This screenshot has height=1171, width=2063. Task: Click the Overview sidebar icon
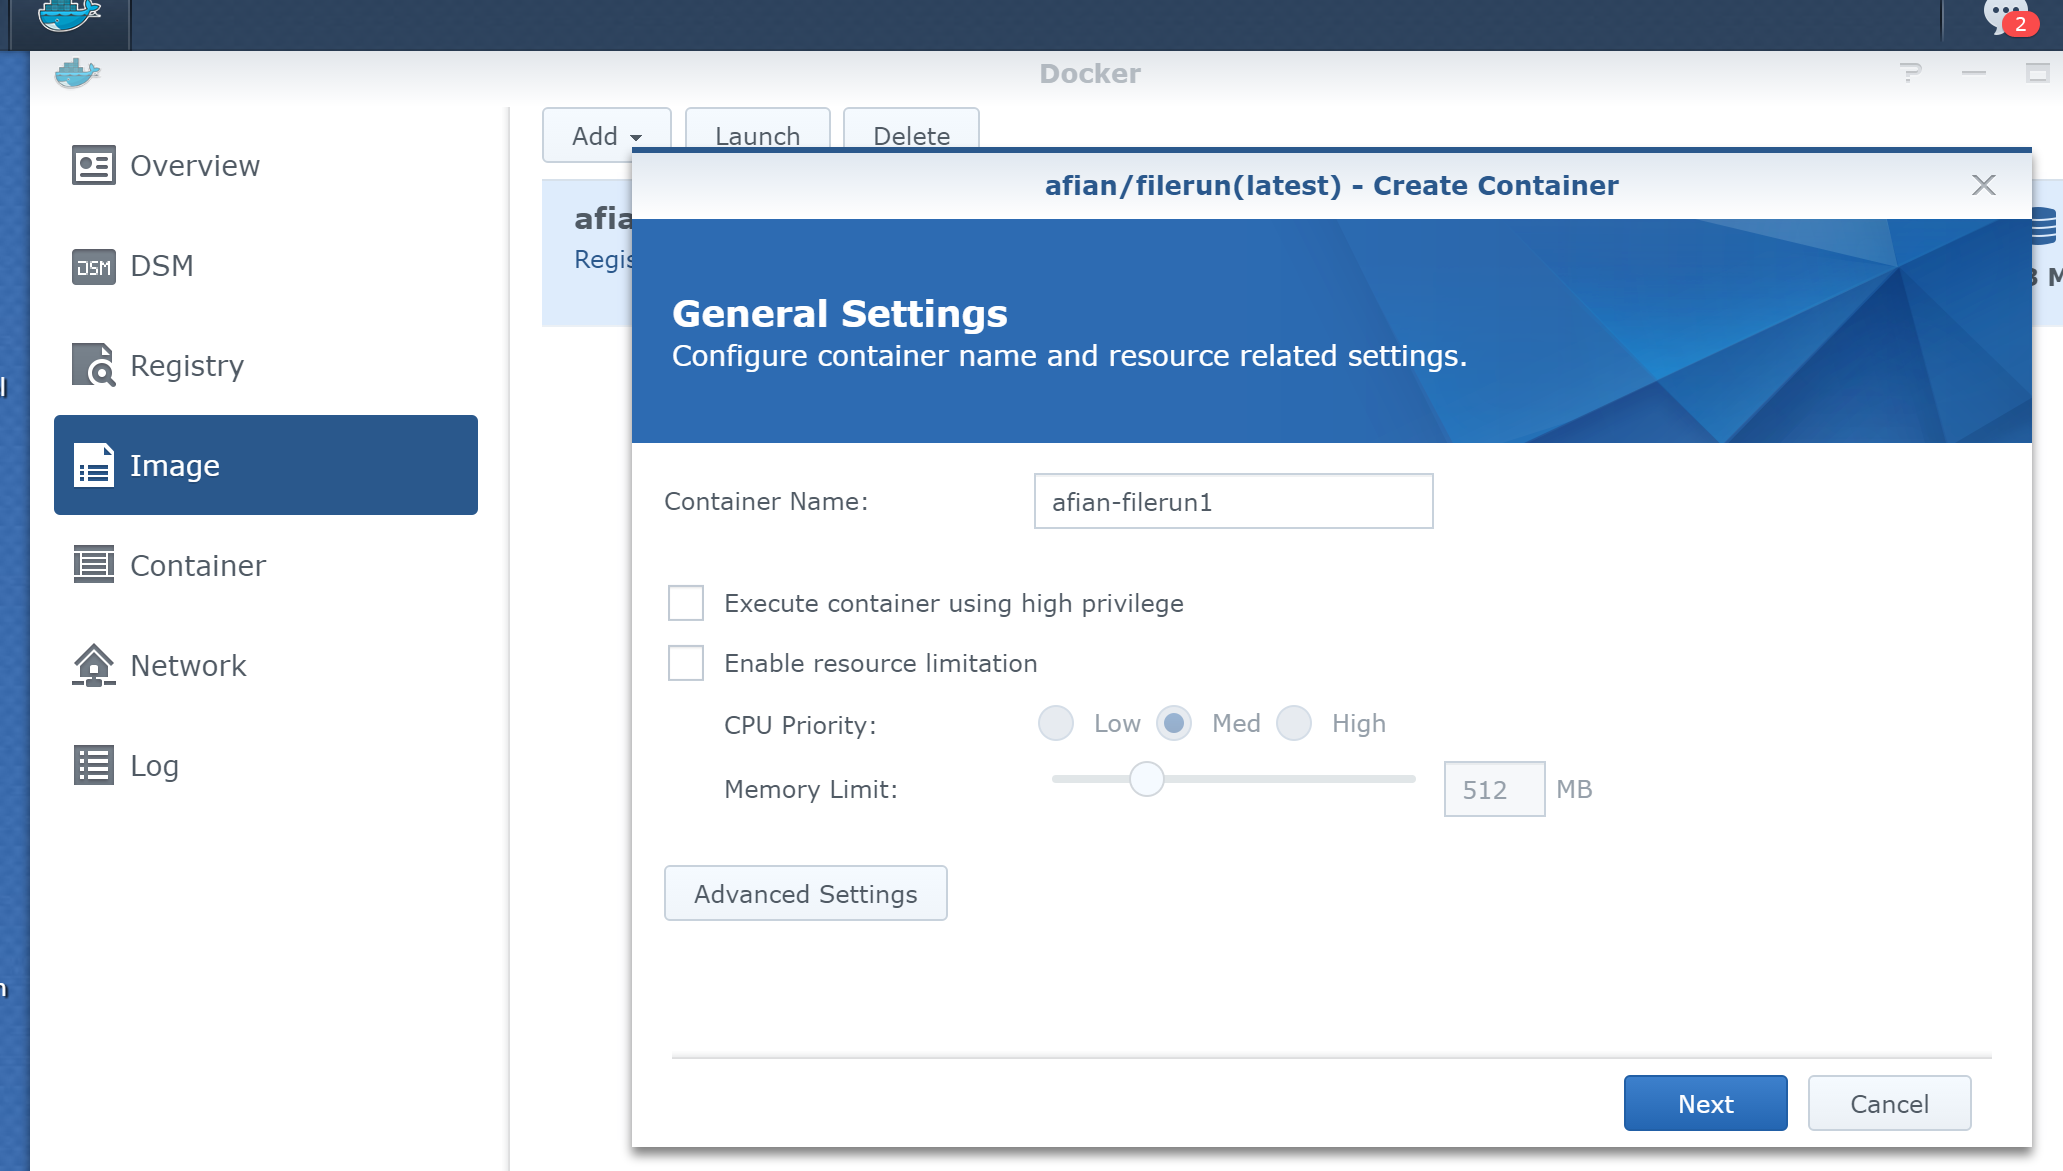(93, 165)
